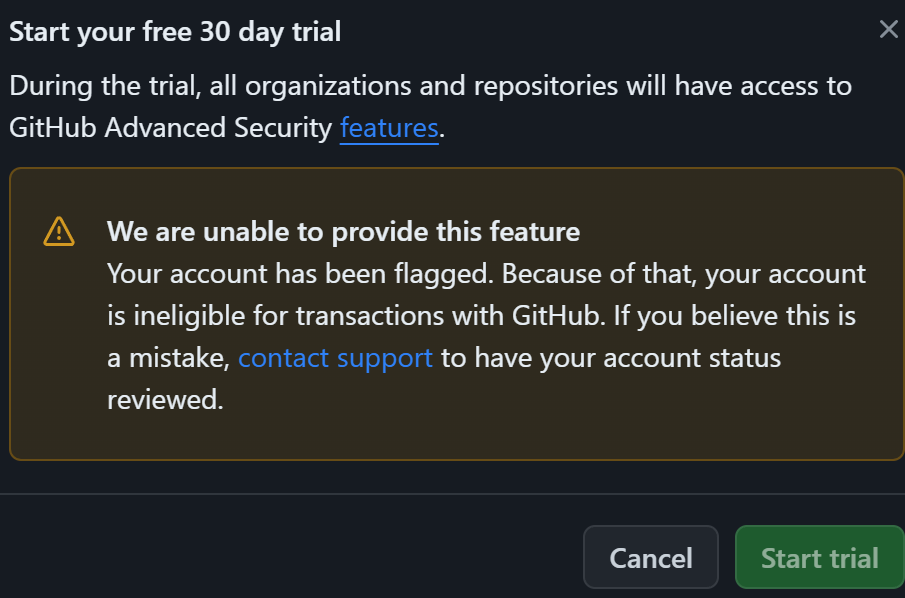Follow the contact support link

click(x=335, y=358)
